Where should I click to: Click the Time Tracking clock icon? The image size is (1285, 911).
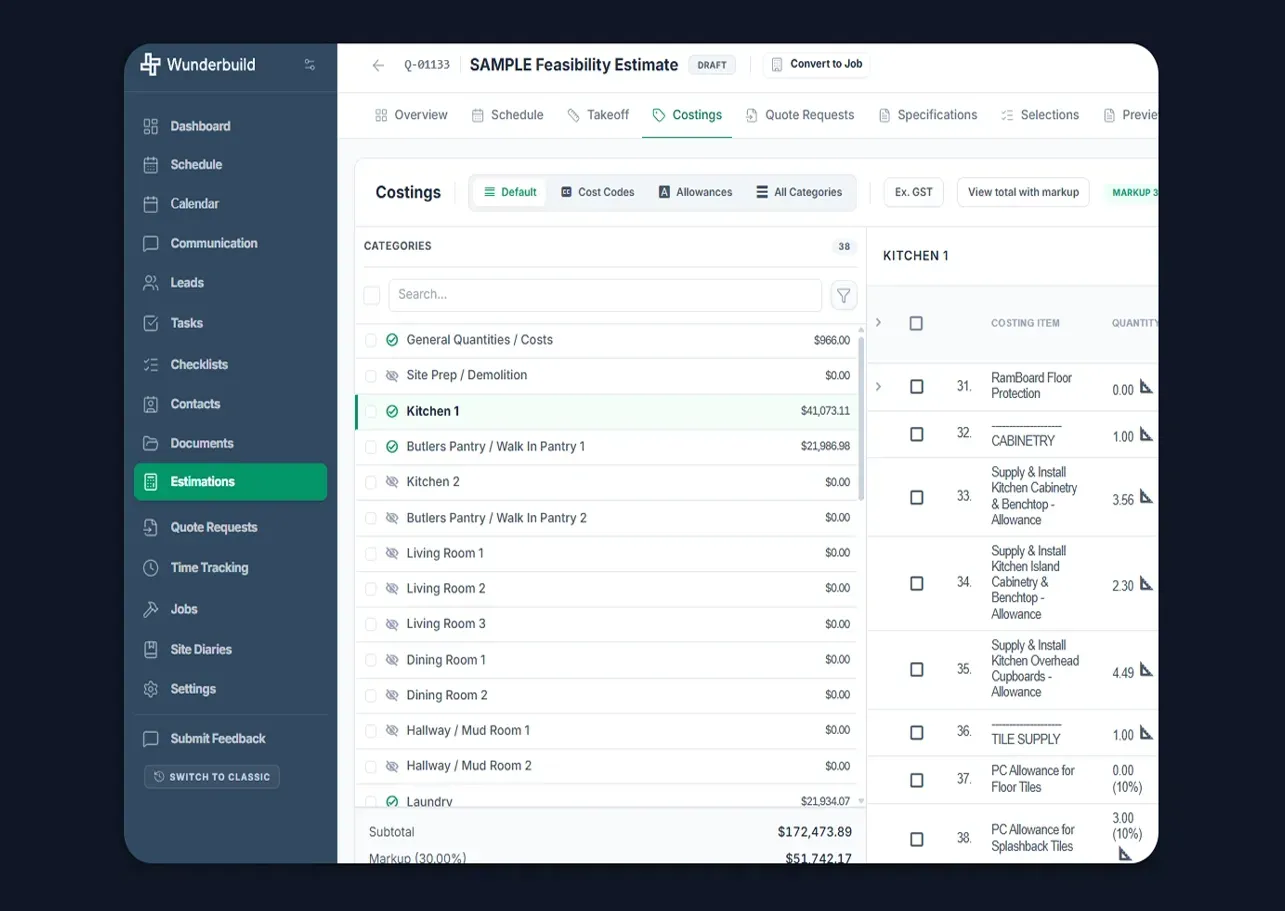point(151,568)
